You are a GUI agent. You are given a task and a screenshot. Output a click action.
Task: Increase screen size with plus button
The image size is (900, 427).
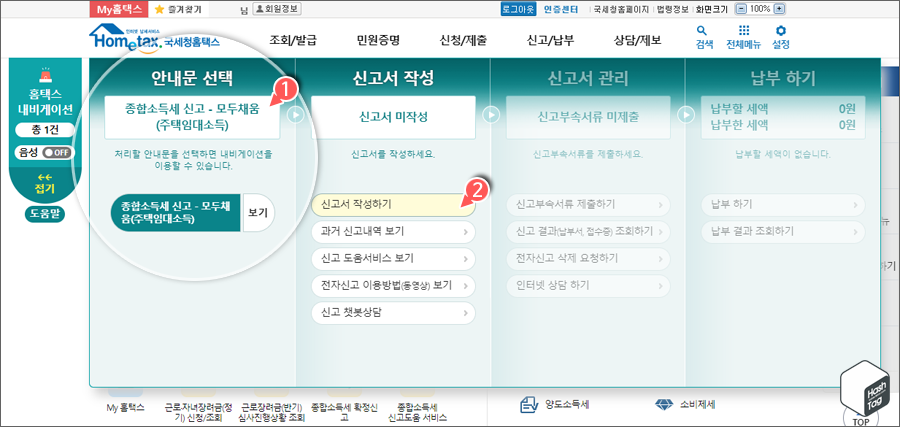[778, 9]
